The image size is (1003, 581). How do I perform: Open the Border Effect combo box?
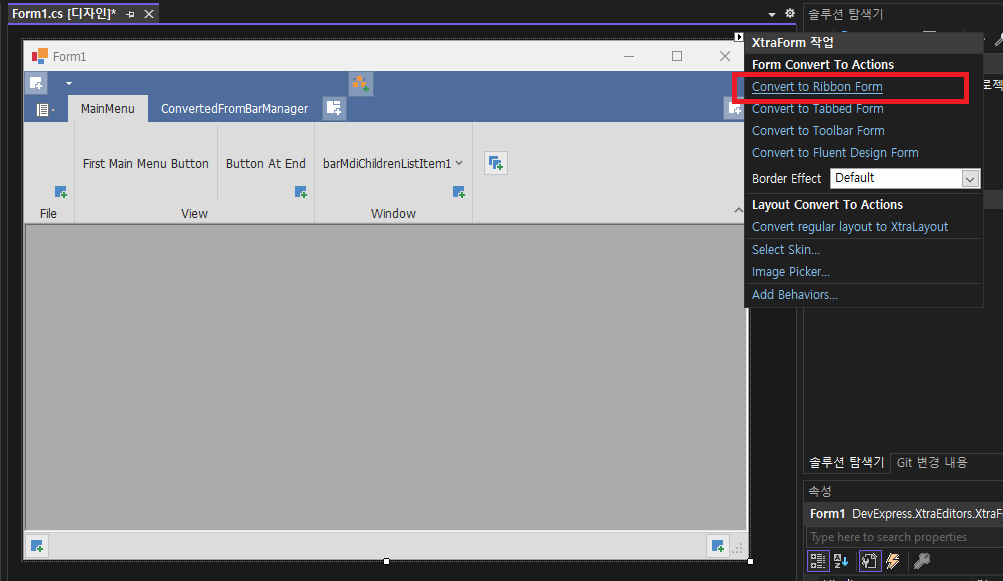904,179
